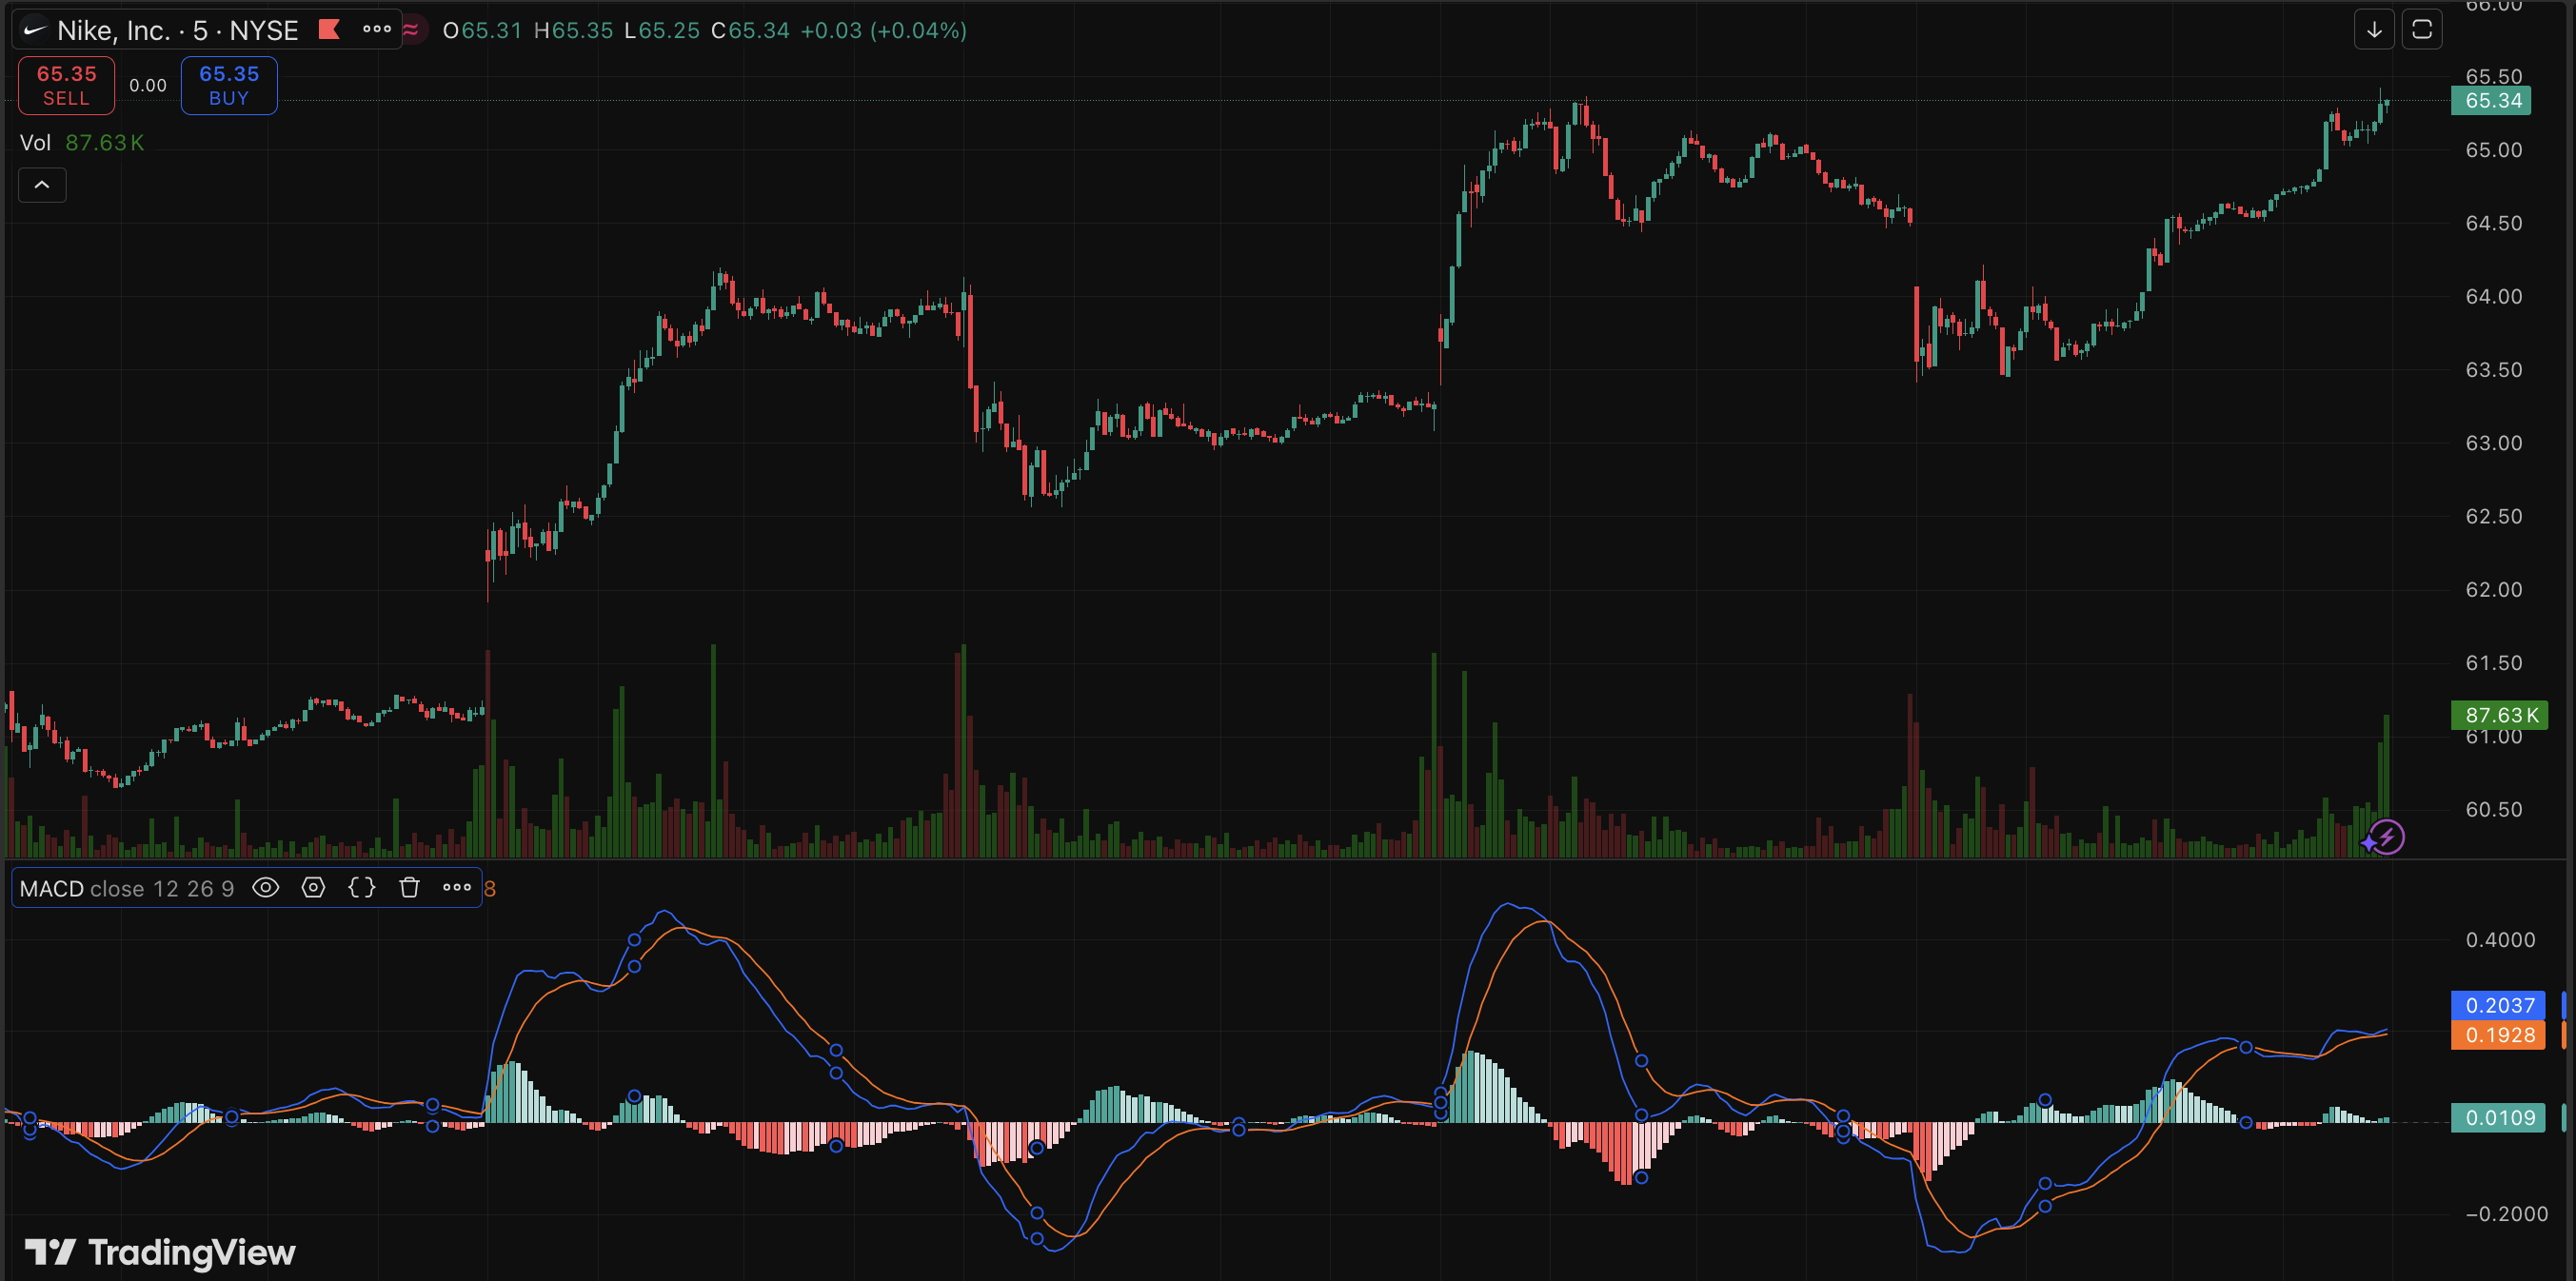Click the down-arrow button at top right
The width and height of the screenshot is (2576, 1281).
coord(2374,30)
